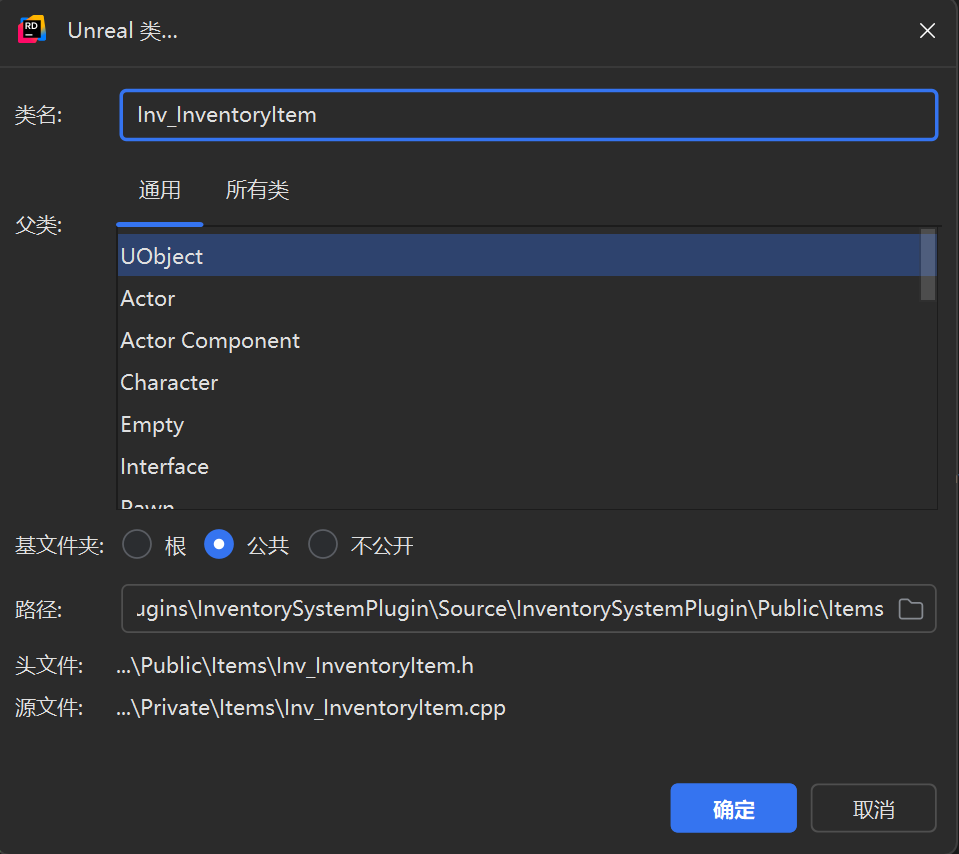Pick Actor Component from the list

(x=210, y=340)
